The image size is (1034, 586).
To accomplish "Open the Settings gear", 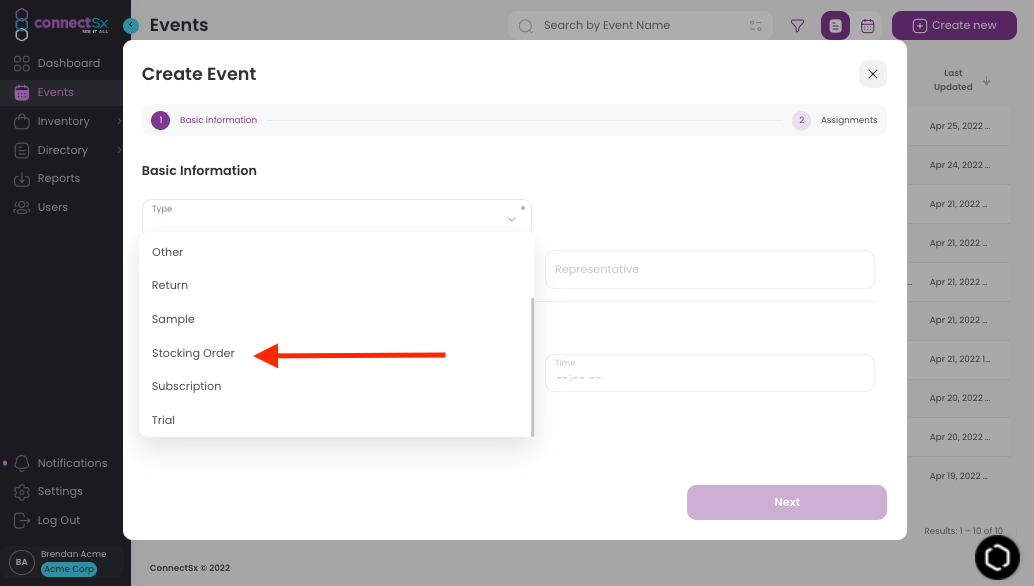I will tap(62, 491).
